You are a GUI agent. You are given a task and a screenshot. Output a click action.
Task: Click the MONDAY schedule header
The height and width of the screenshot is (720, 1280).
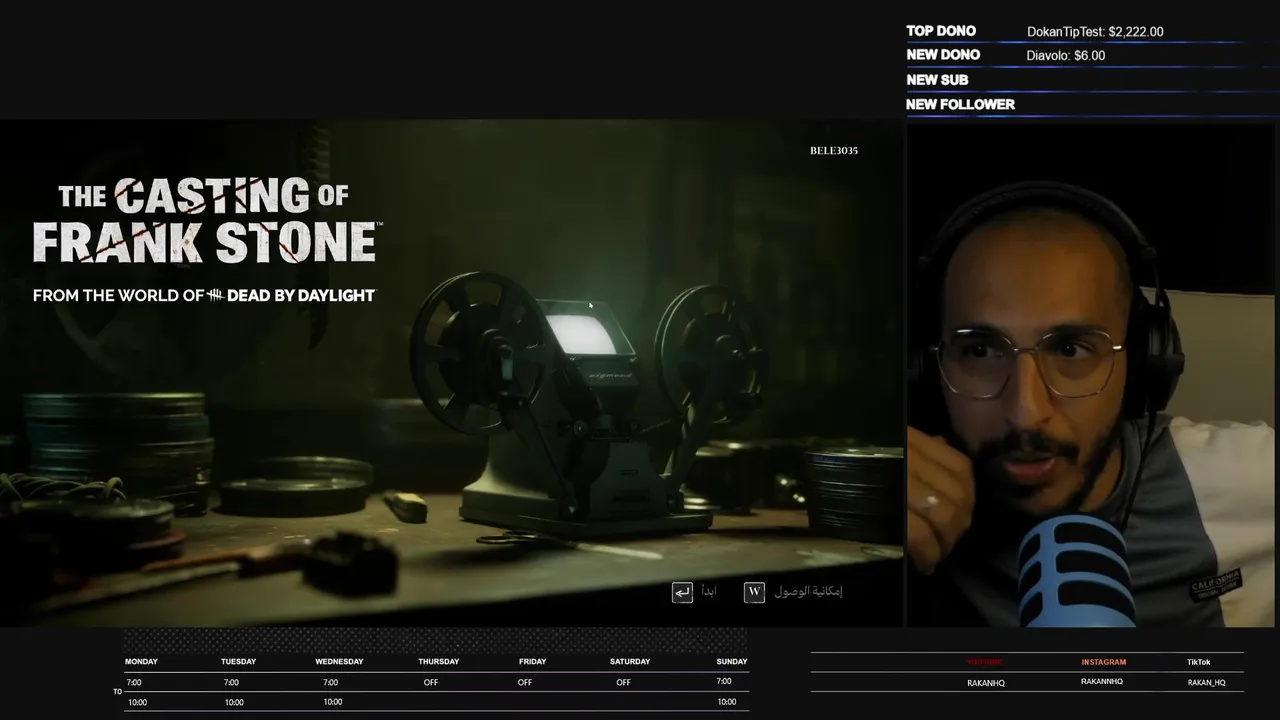point(141,661)
